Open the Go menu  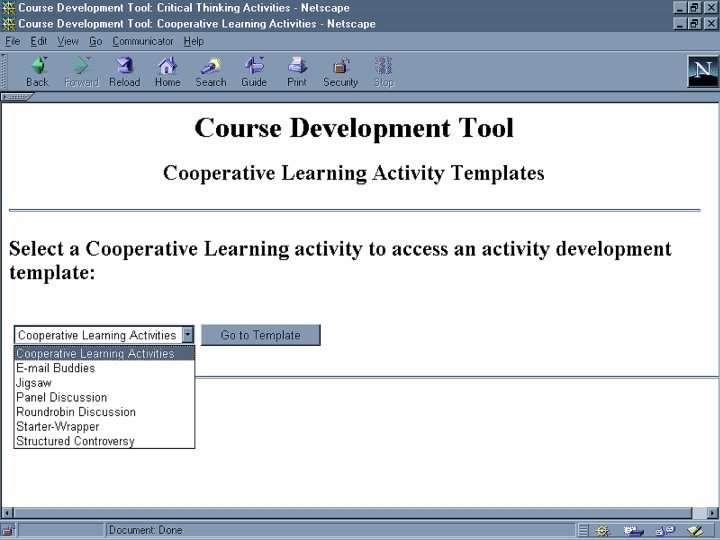coord(96,41)
